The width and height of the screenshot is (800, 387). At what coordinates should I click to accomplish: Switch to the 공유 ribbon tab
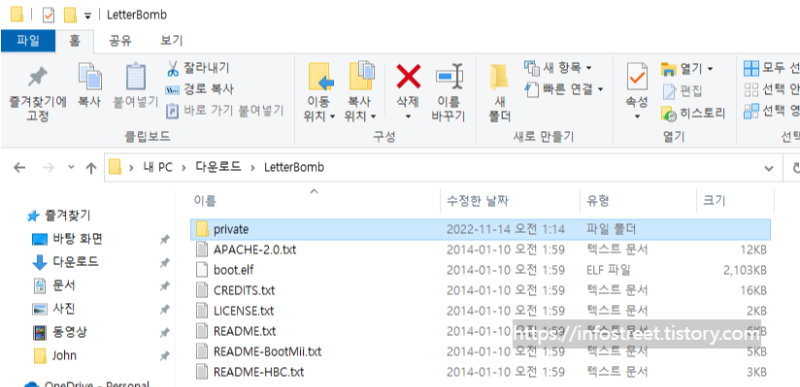coord(120,40)
